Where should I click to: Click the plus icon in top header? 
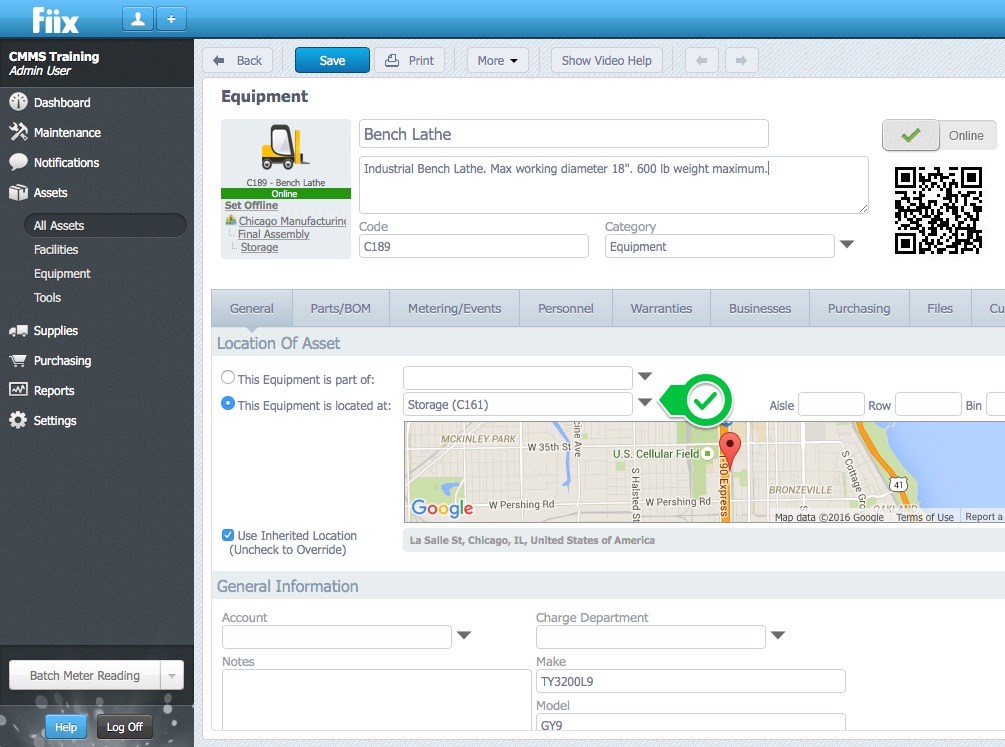point(170,19)
